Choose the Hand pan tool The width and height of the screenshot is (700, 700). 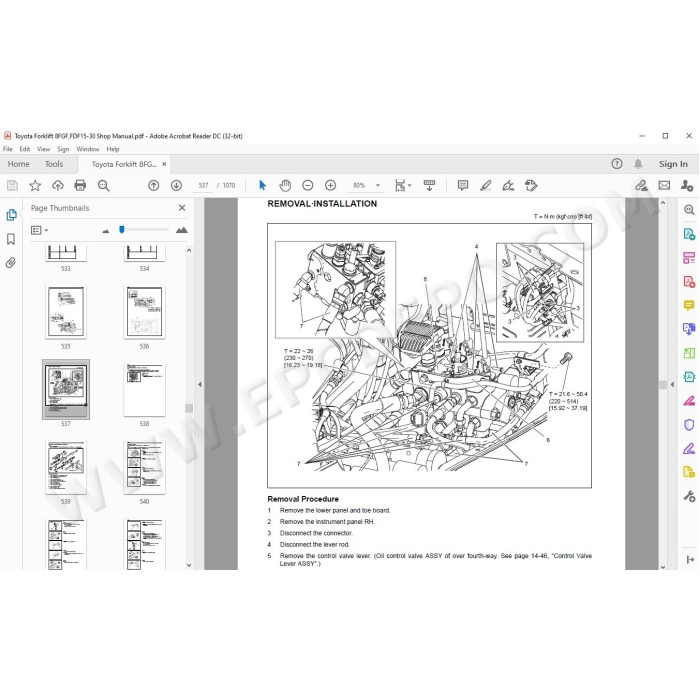[285, 185]
